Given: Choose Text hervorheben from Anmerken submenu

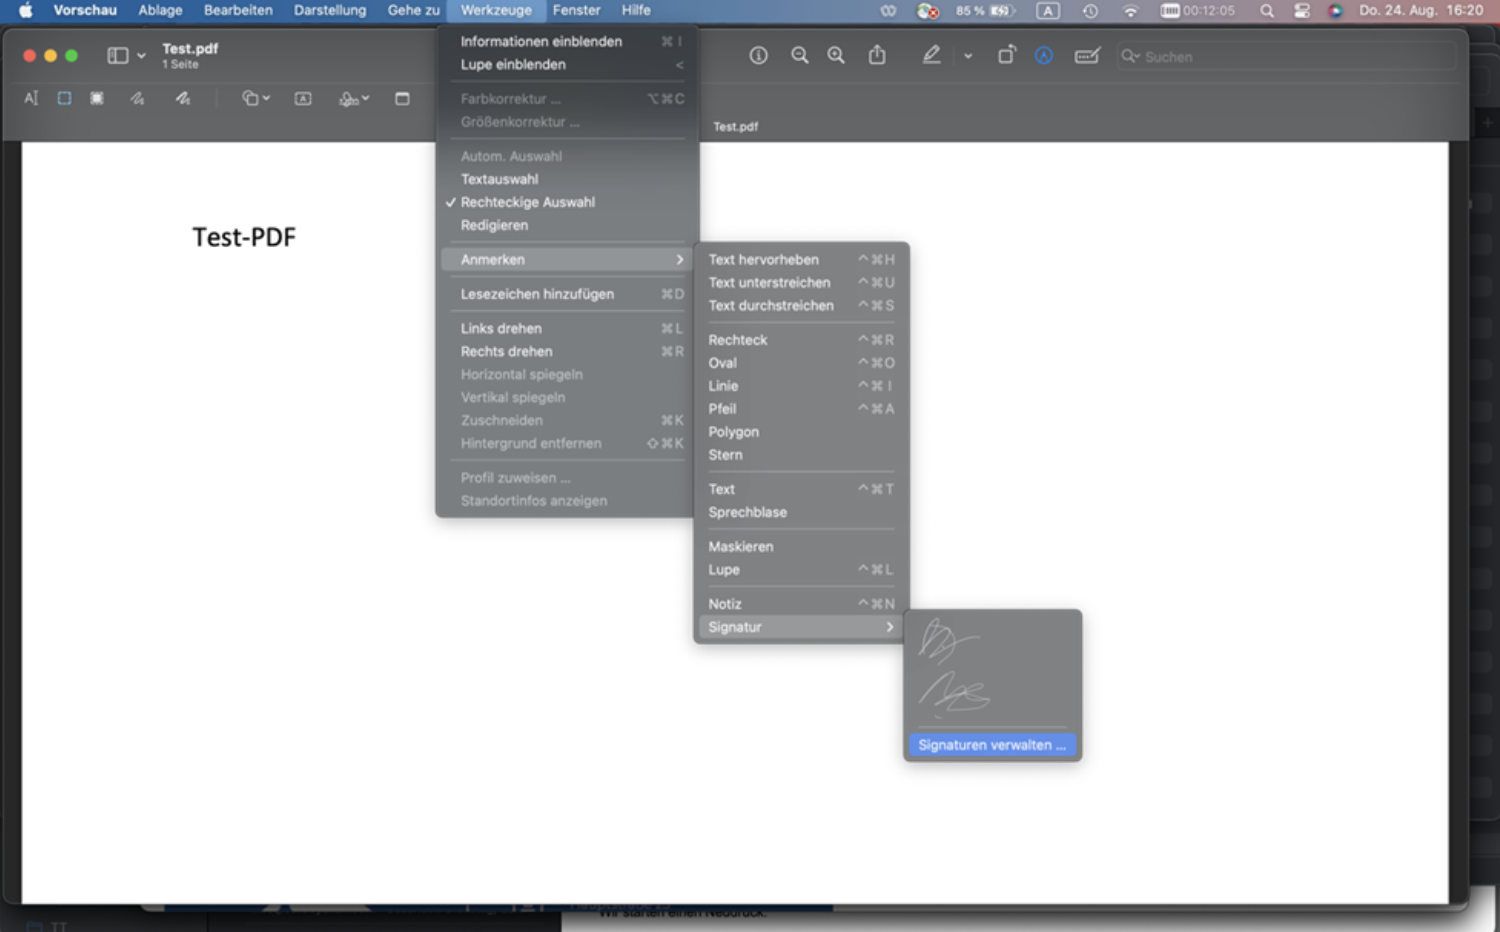Looking at the screenshot, I should tap(763, 260).
